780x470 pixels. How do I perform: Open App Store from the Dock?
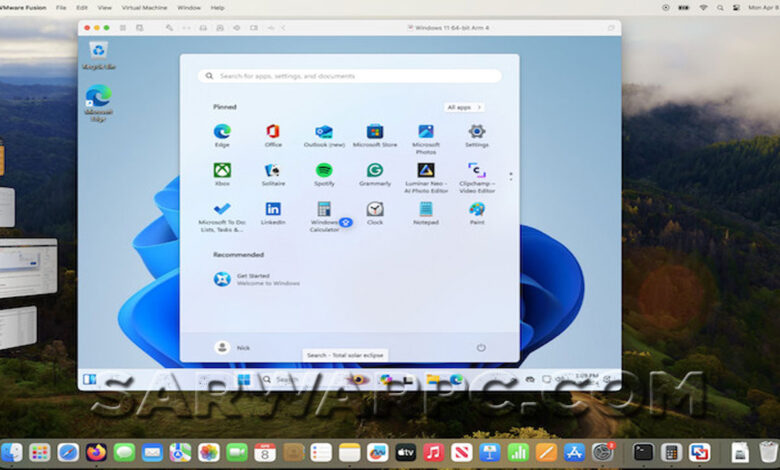click(x=574, y=452)
